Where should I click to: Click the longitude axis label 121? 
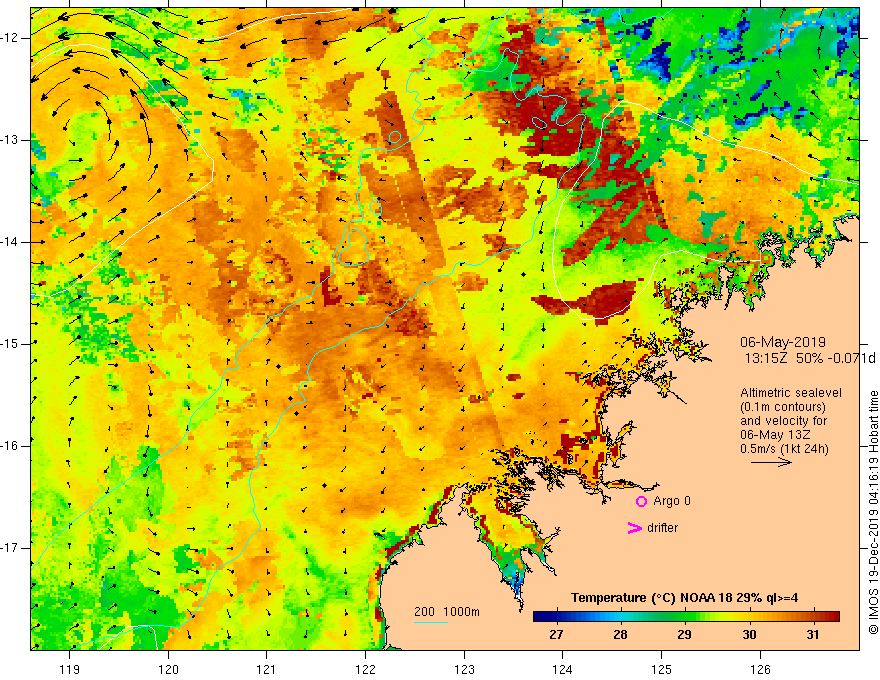267,669
